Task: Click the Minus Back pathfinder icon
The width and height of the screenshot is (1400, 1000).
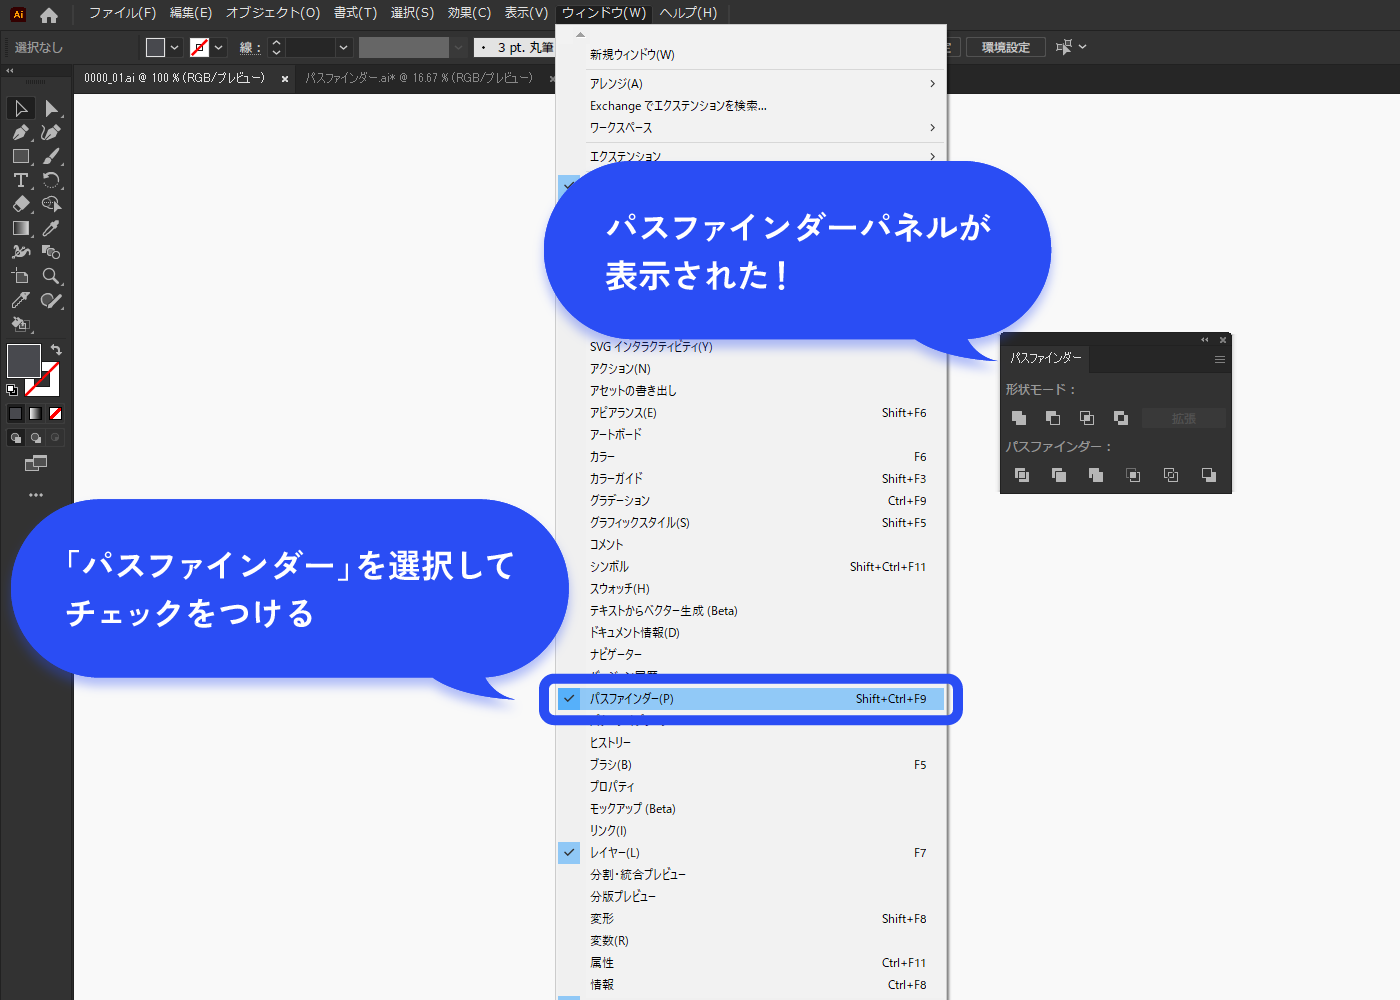Action: coord(1209,475)
